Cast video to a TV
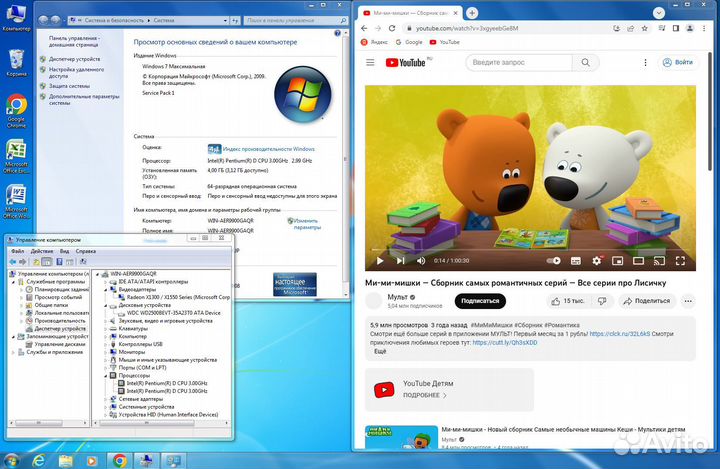Screen dimensions: 720x469 coord(659,261)
